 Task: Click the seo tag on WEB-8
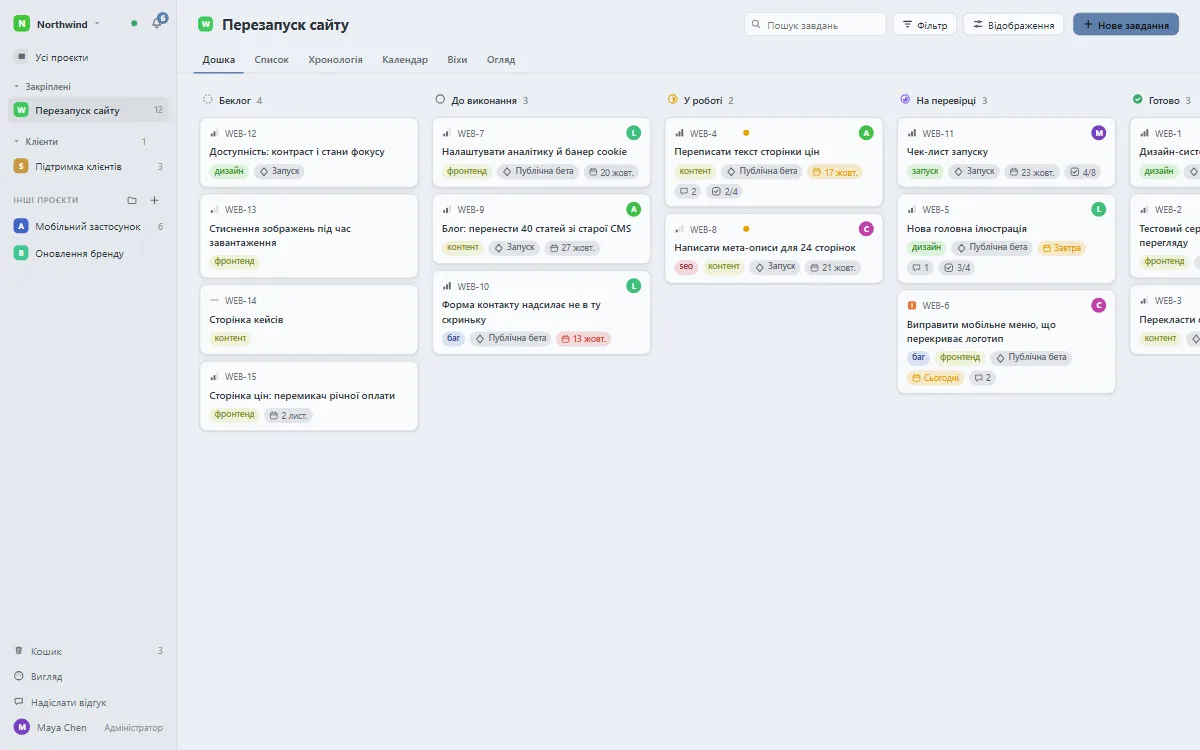[686, 268]
